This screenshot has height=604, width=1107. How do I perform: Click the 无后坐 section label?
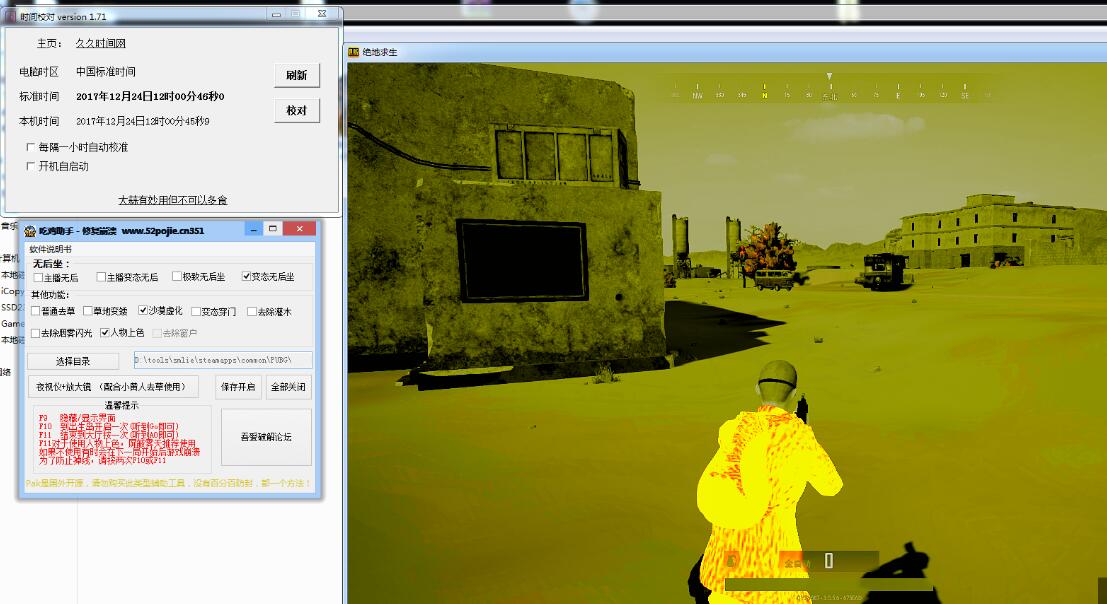52,264
